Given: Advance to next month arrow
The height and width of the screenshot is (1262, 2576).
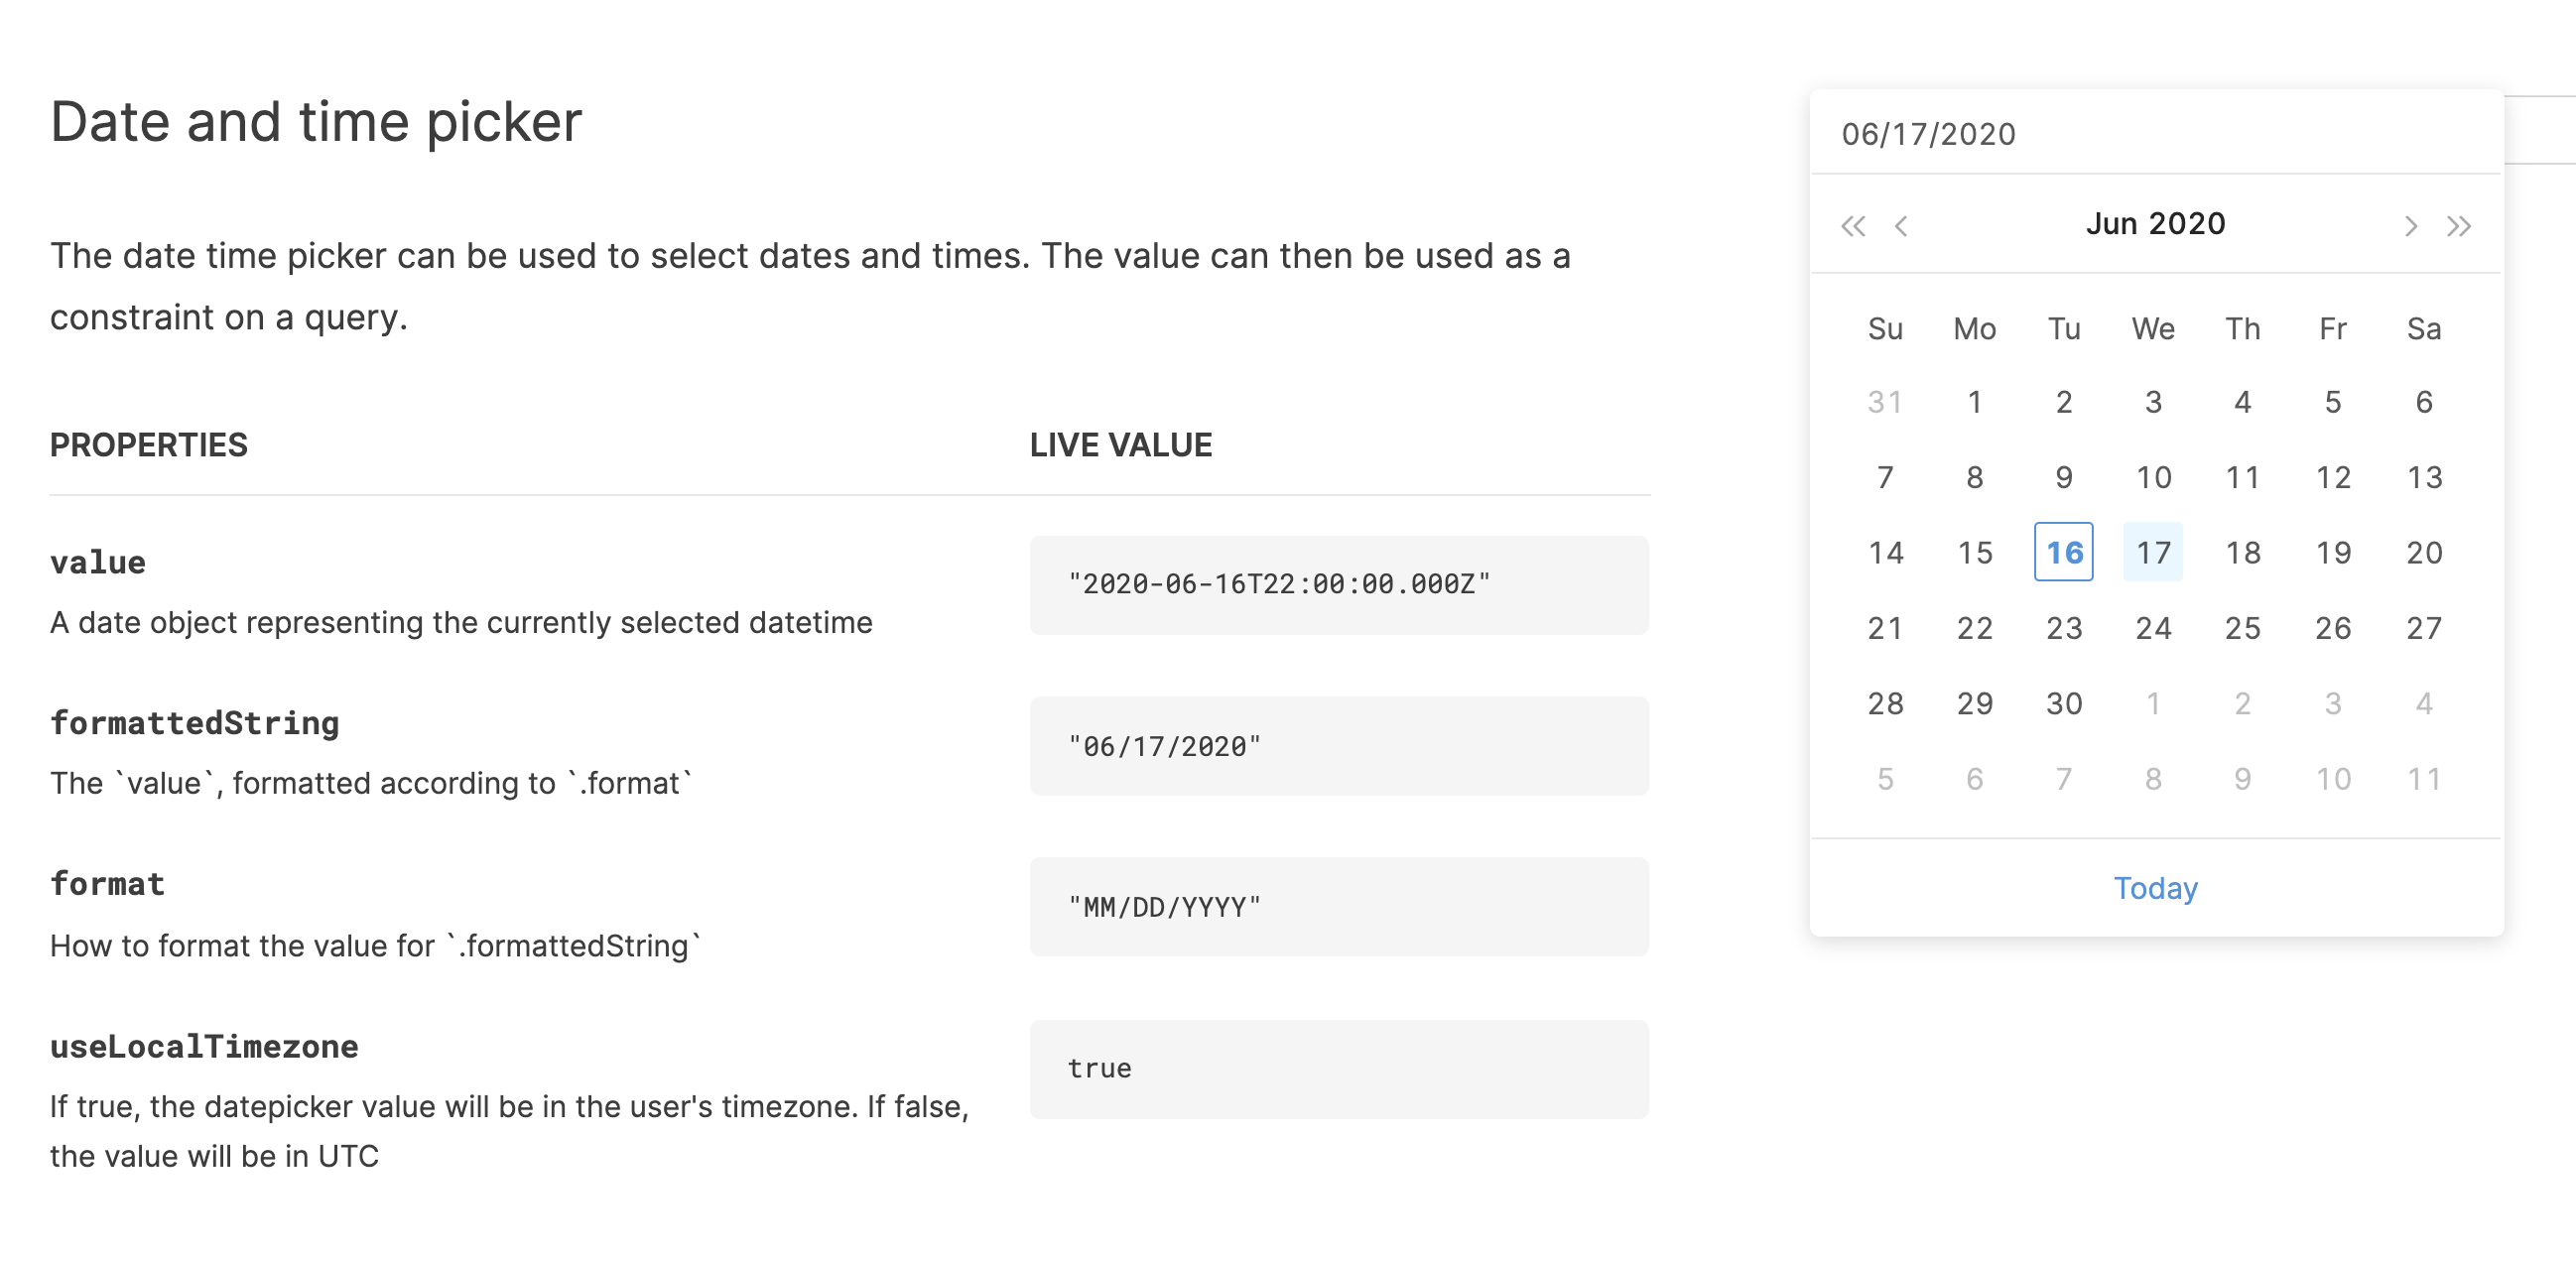Looking at the screenshot, I should pyautogui.click(x=2410, y=226).
